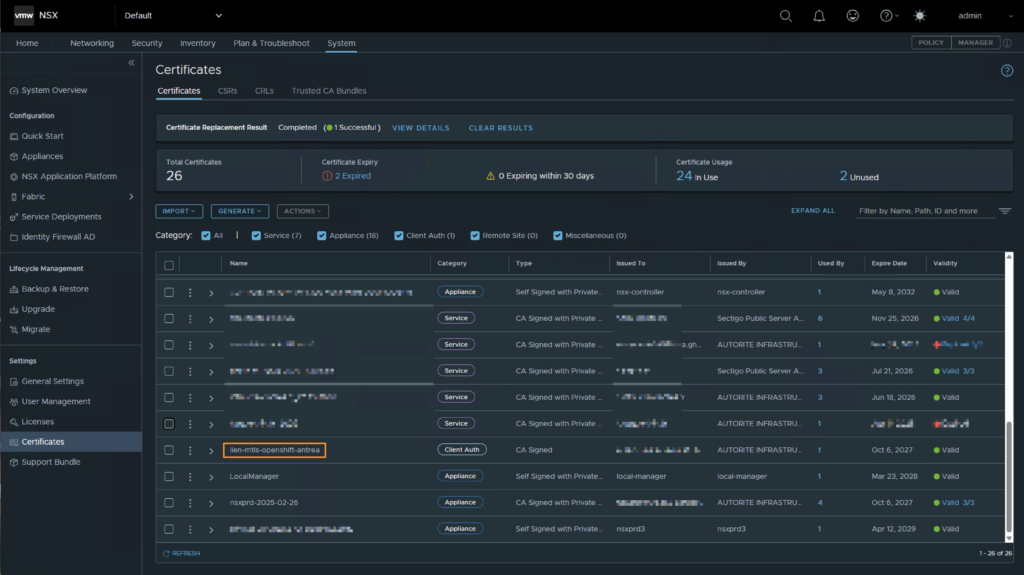This screenshot has width=1024, height=575.
Task: Click the VIEW DETAILS link
Action: pyautogui.click(x=420, y=128)
